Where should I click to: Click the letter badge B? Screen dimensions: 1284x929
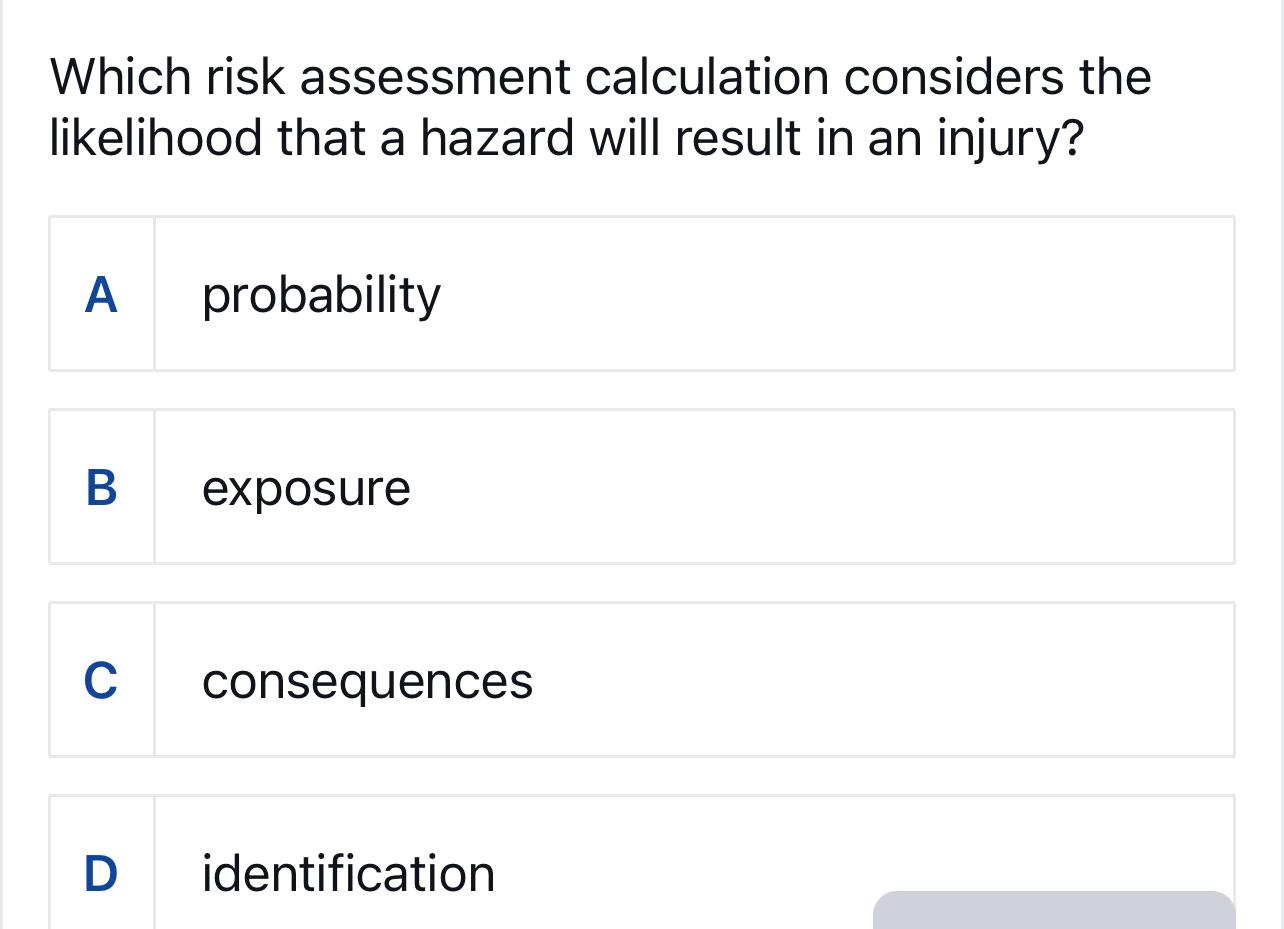click(102, 486)
